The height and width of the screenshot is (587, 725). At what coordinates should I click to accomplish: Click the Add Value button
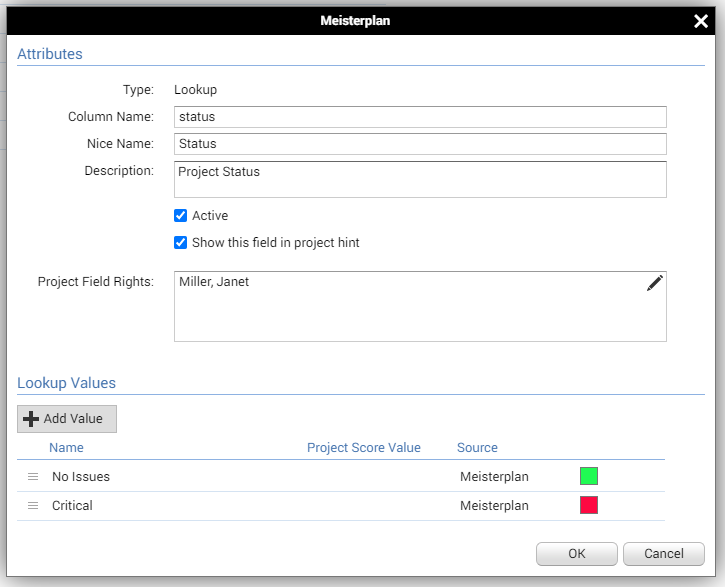(67, 419)
